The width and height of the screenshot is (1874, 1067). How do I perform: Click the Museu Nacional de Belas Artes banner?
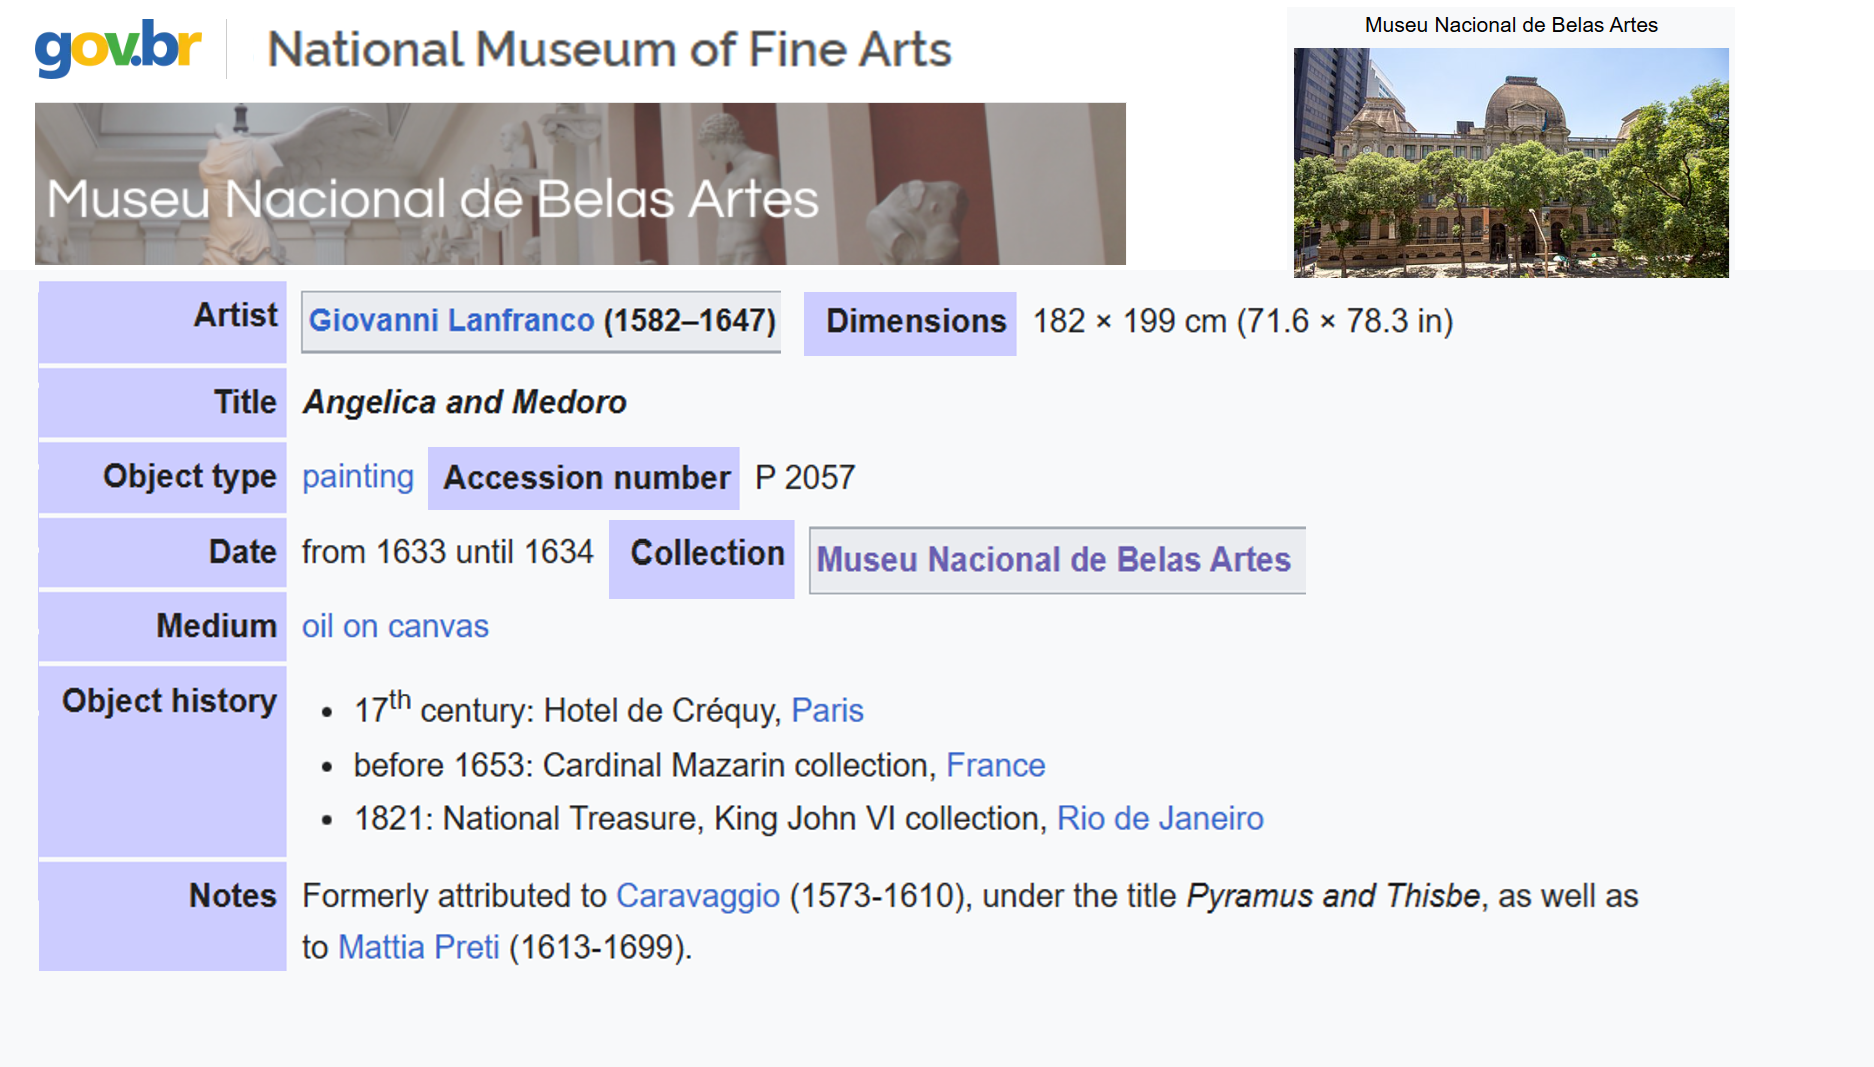[x=580, y=184]
